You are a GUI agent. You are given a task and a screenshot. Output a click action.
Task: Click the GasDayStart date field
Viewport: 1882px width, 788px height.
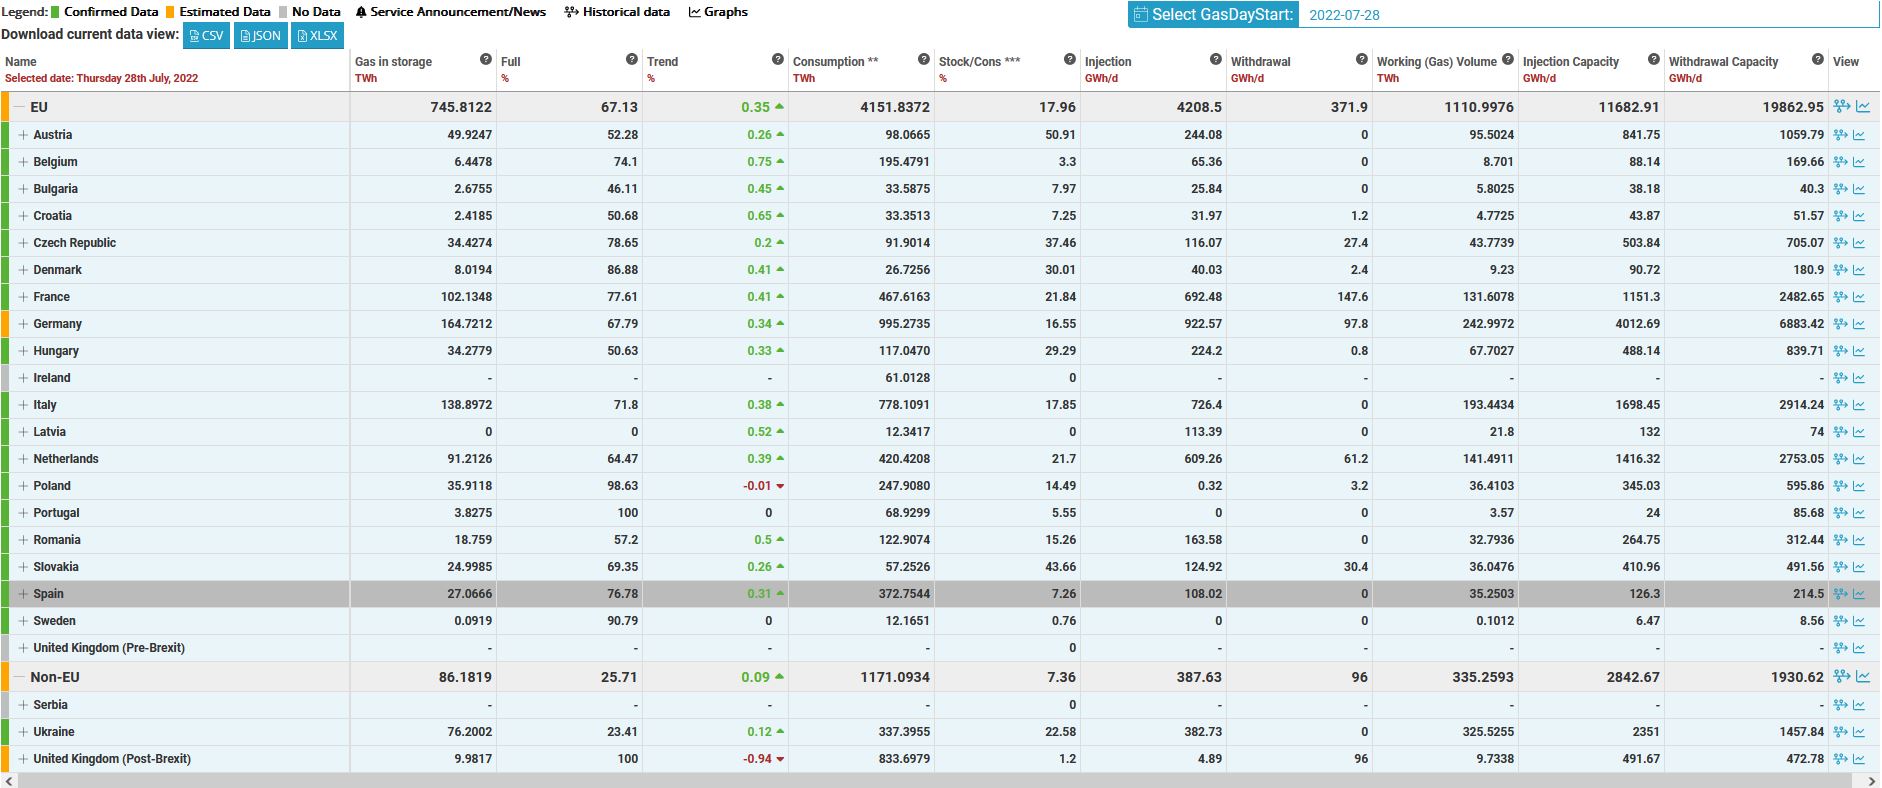pos(1588,15)
